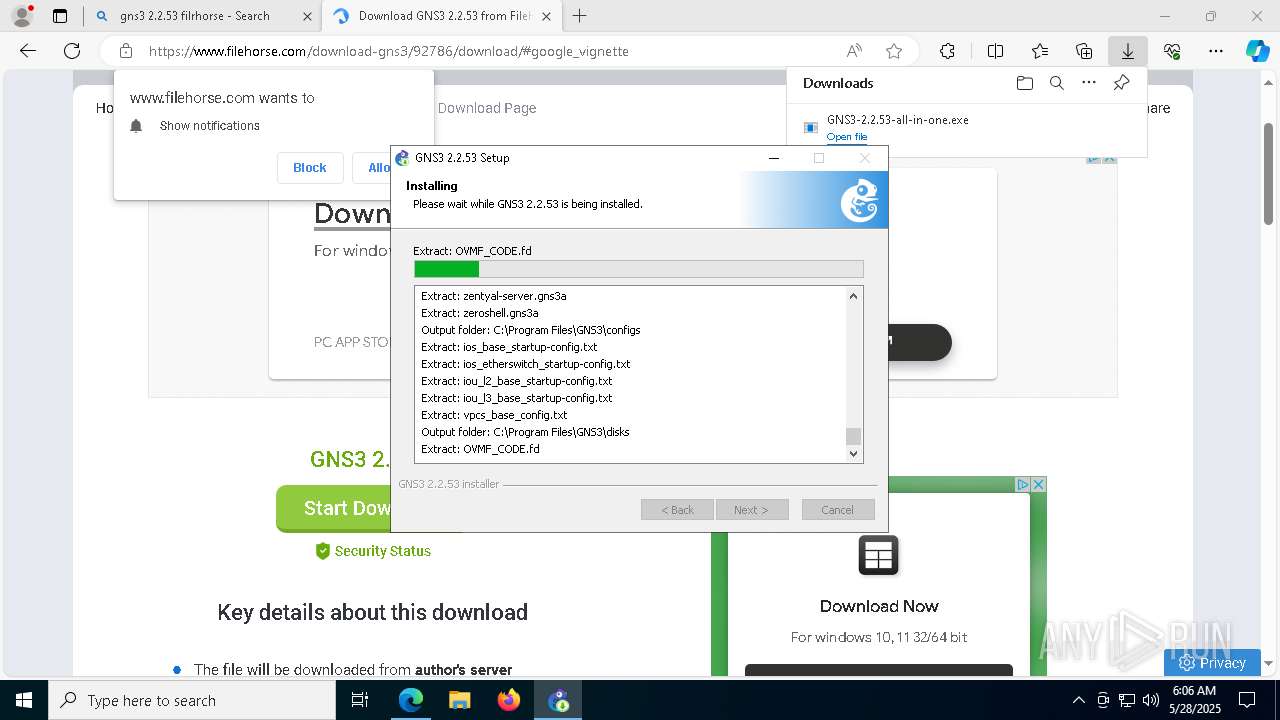Open the Copilot sidebar icon

(x=1258, y=51)
